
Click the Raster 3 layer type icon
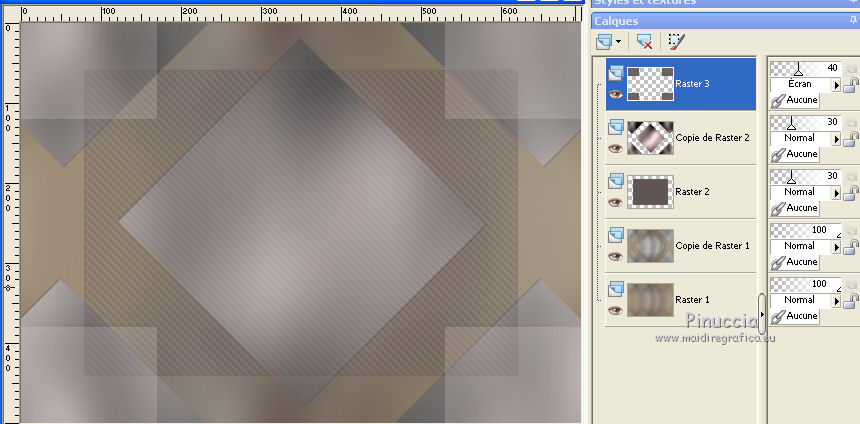(x=616, y=73)
